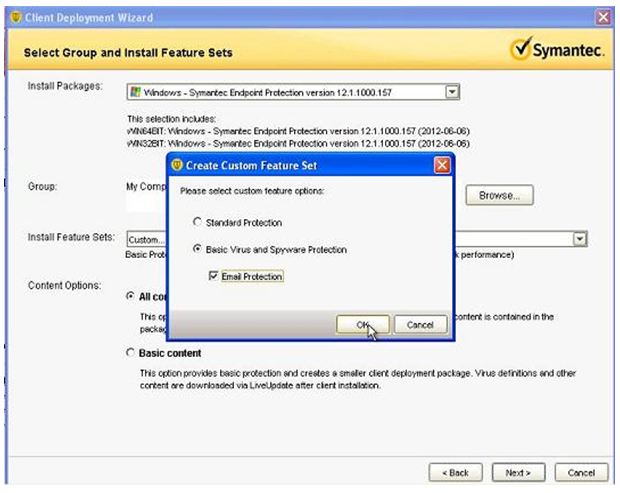Select Basic Virus and Spyware Protection option
The image size is (620, 493).
coord(198,249)
